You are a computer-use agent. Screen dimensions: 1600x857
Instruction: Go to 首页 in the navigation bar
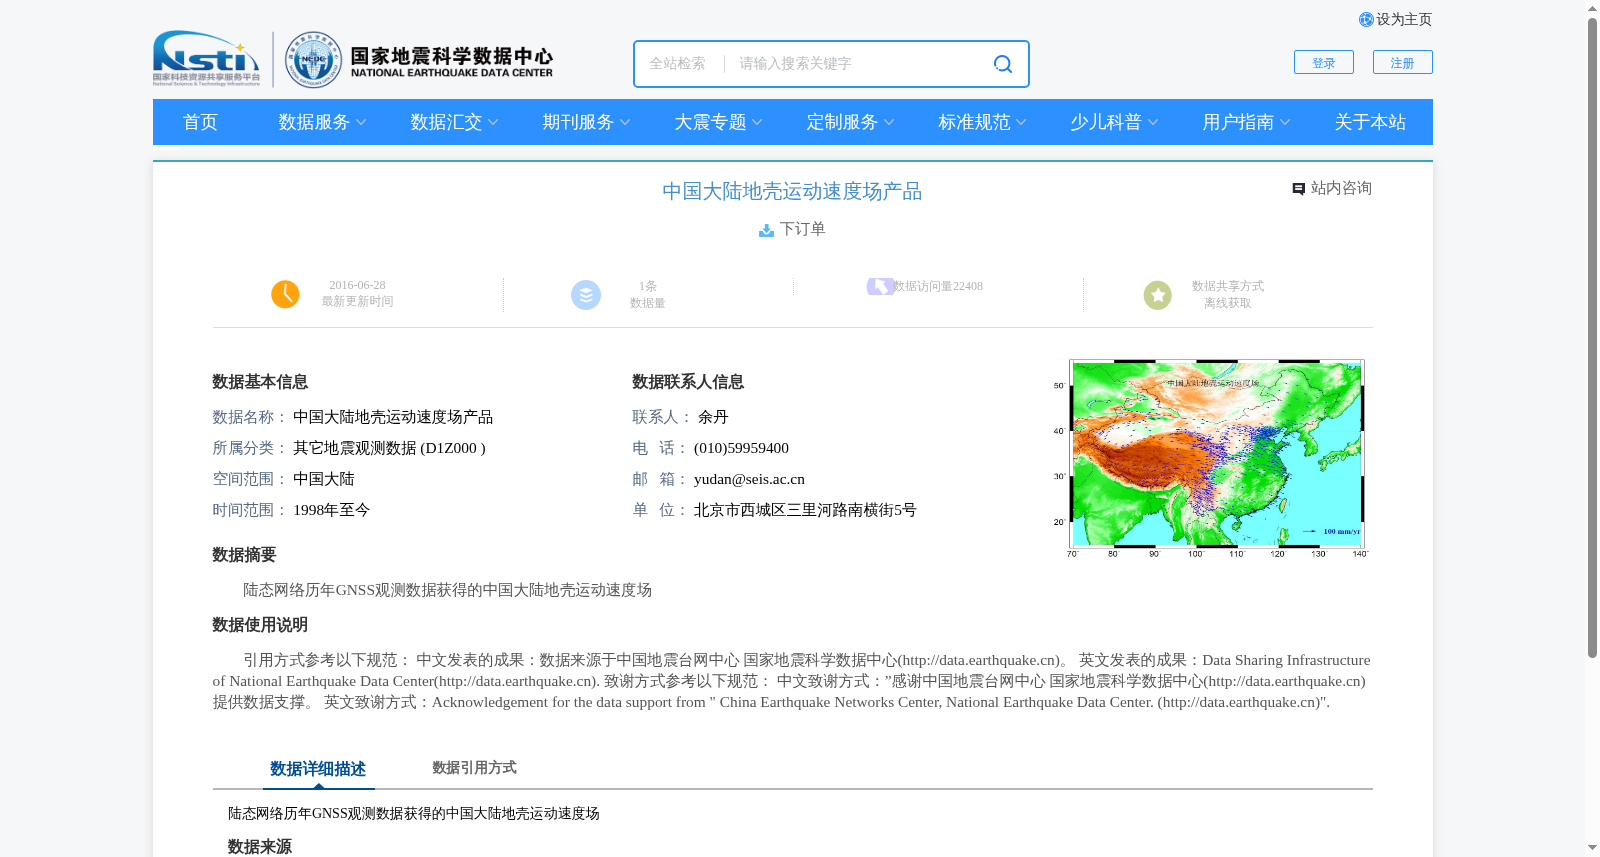click(200, 122)
